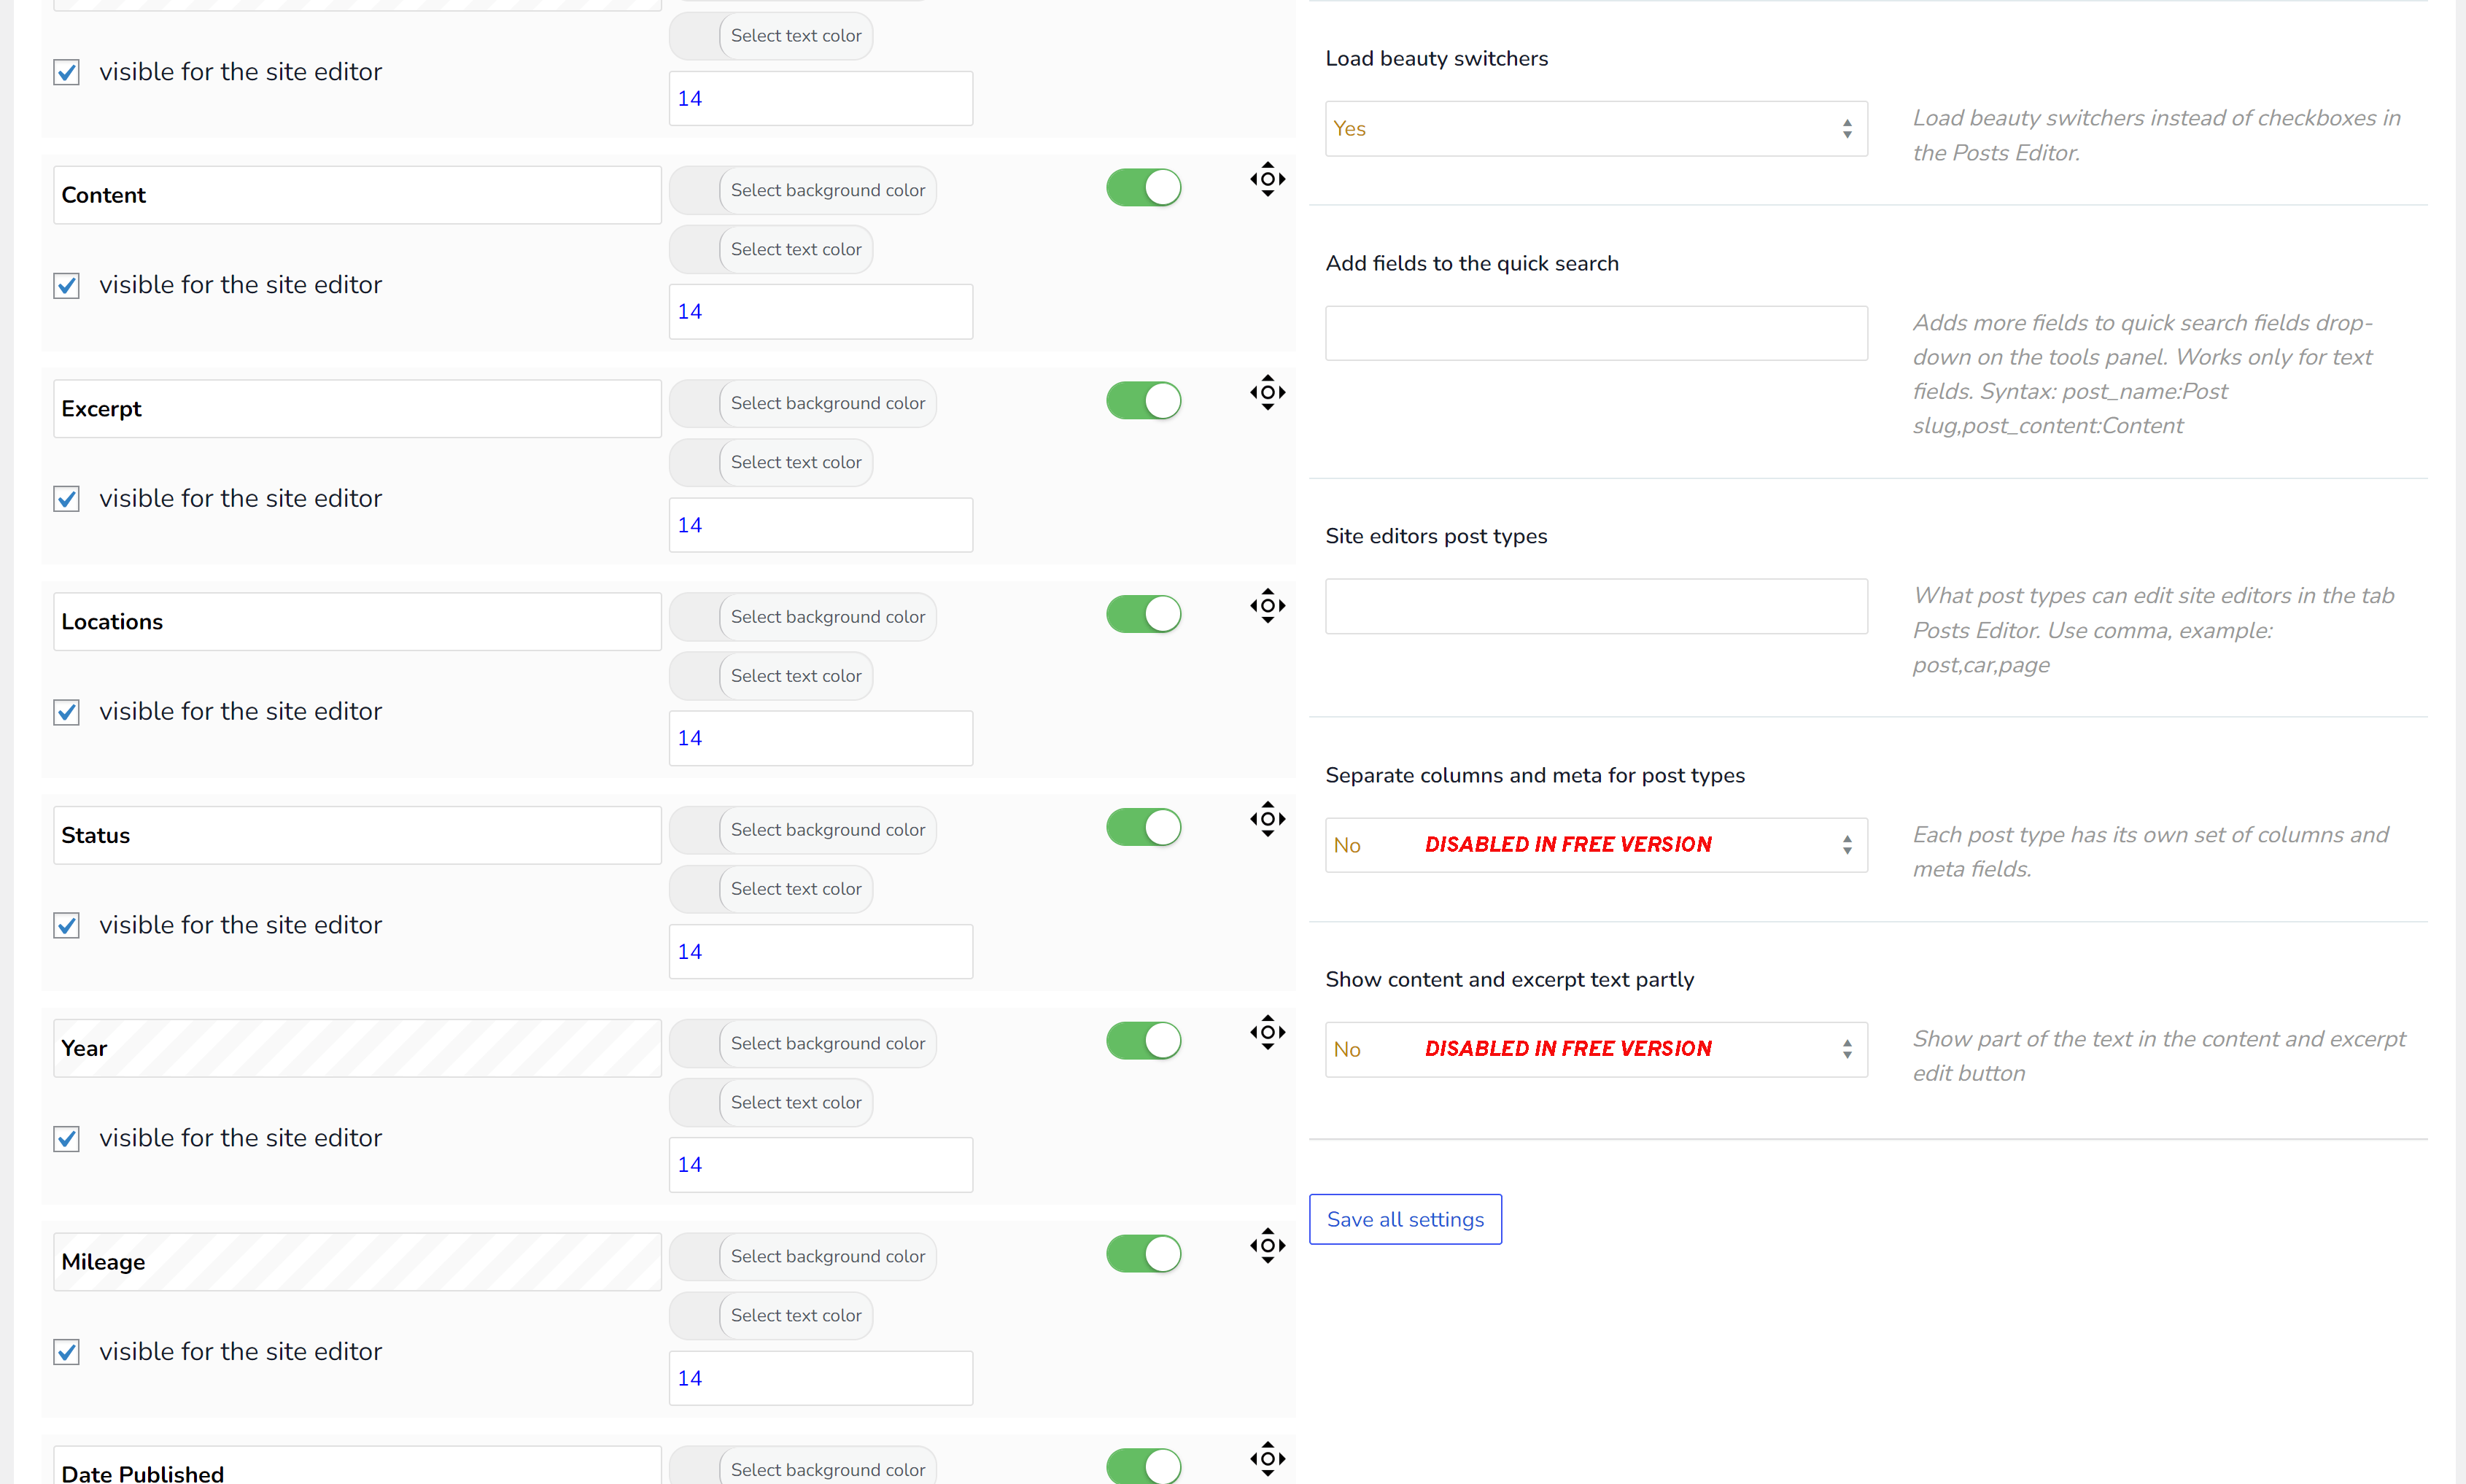Expand Show content and excerpt text partly dropdown
The width and height of the screenshot is (2466, 1484).
pyautogui.click(x=1596, y=1049)
